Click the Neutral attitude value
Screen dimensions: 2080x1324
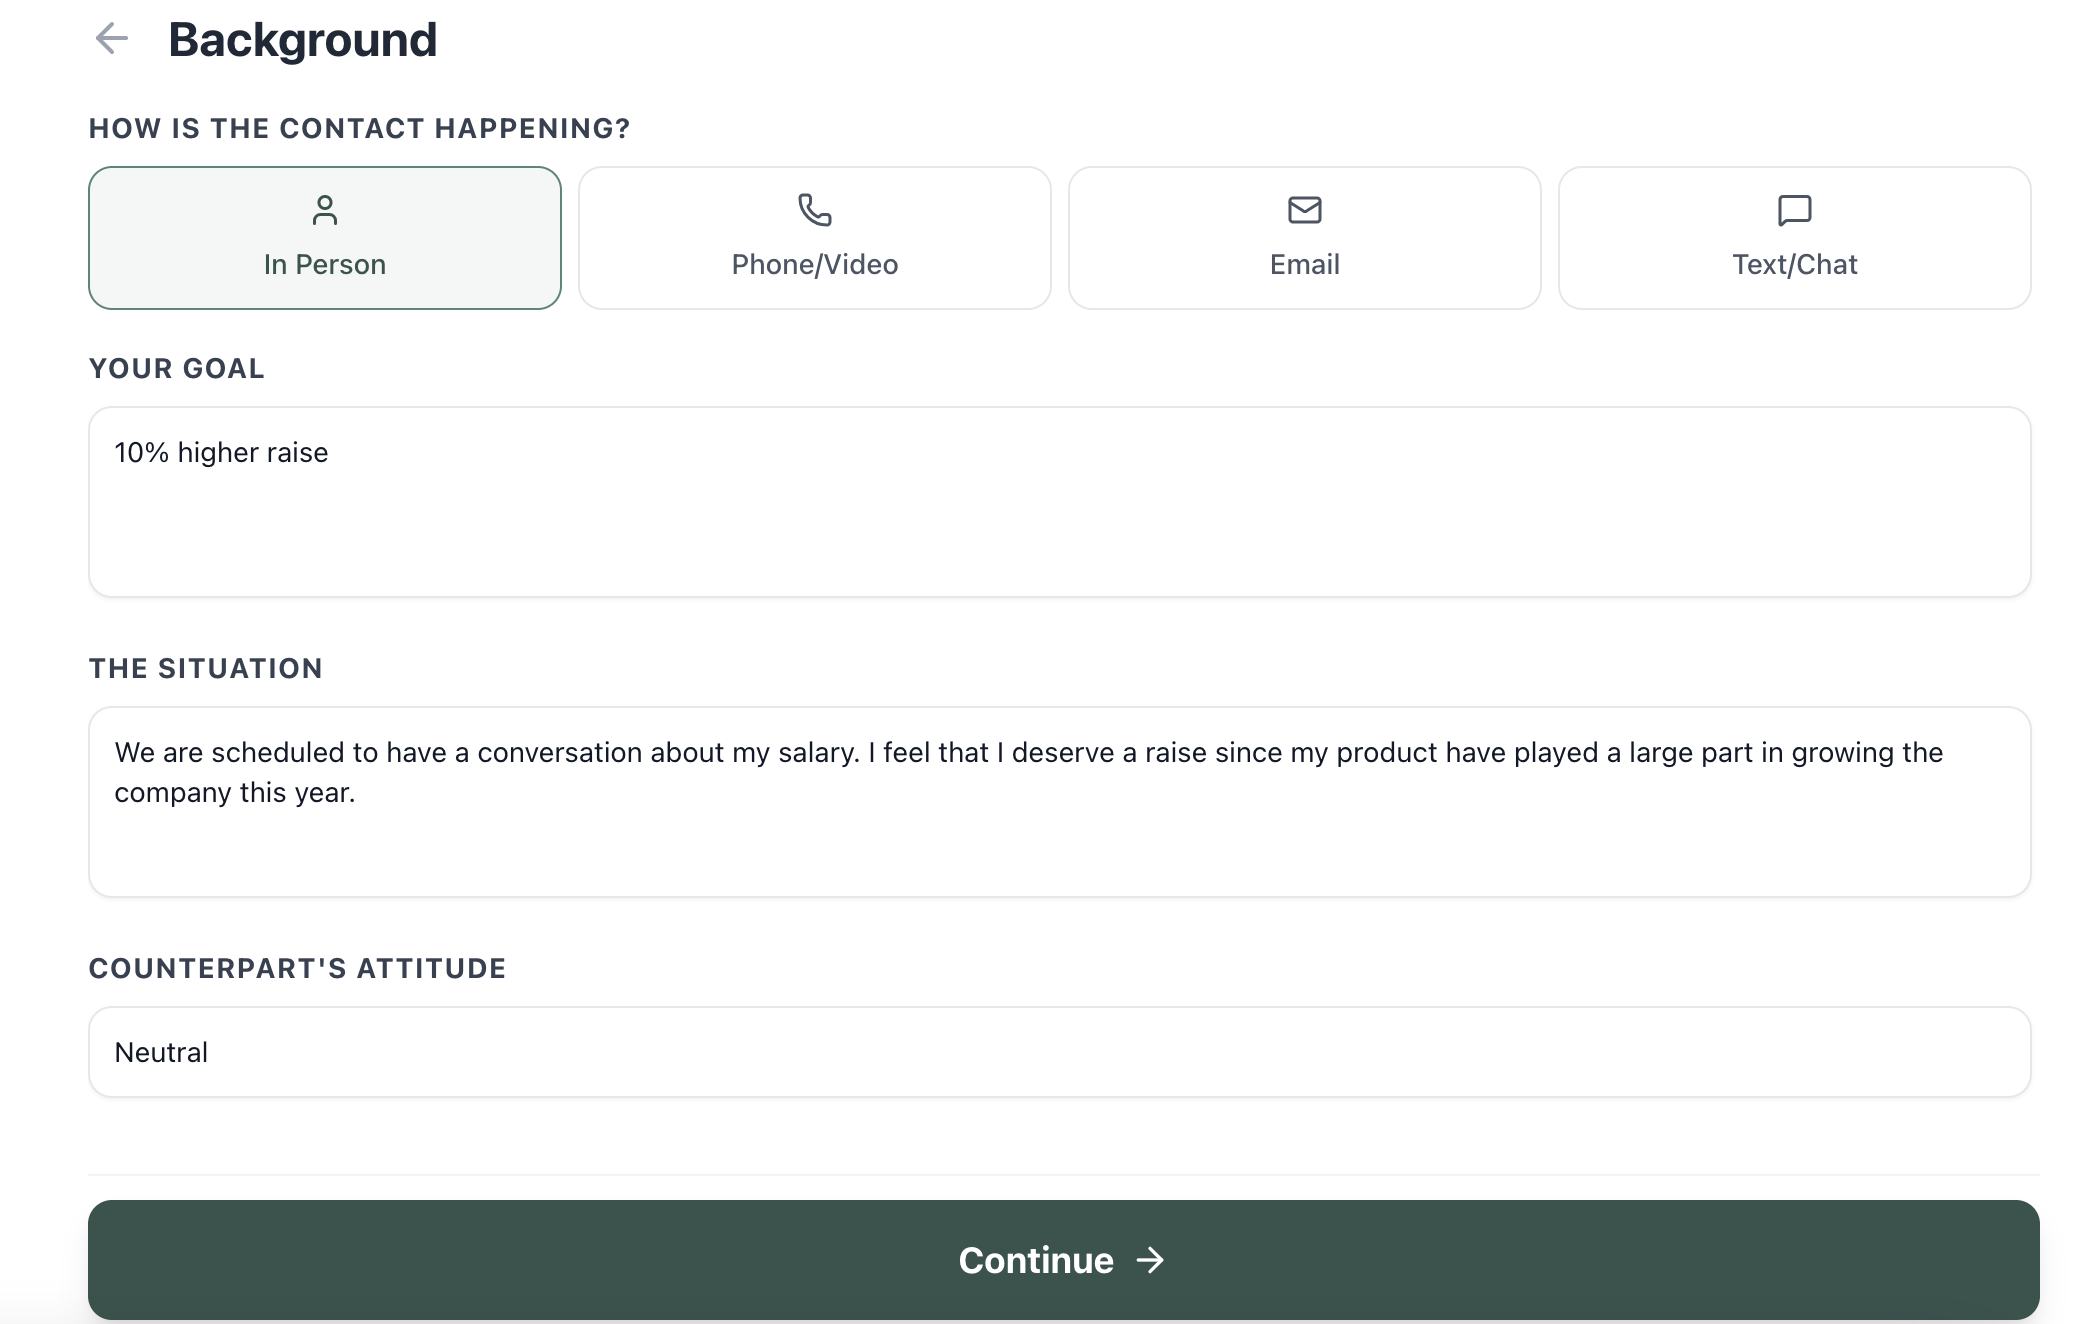click(x=161, y=1051)
